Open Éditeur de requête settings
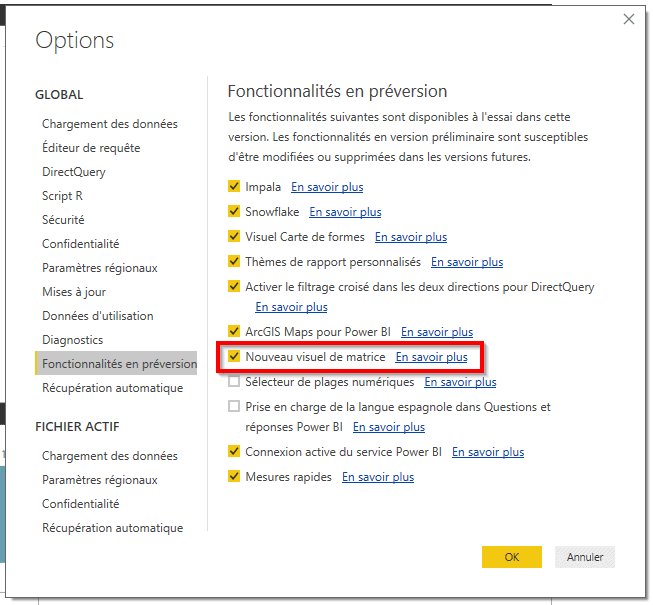 point(91,148)
